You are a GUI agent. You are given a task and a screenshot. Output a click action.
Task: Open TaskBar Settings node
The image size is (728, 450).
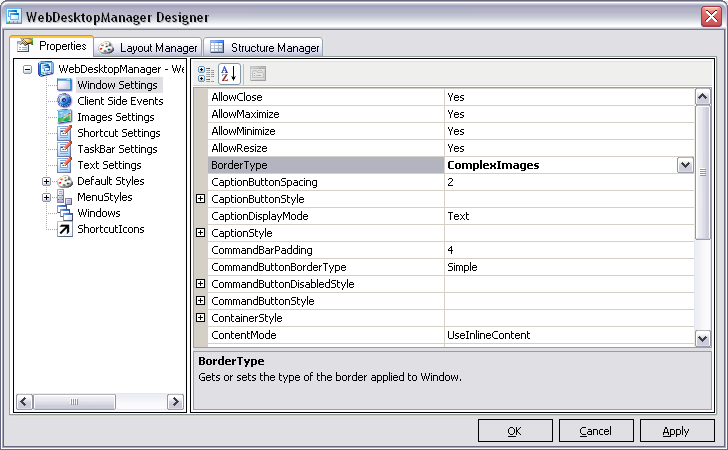coord(117,149)
